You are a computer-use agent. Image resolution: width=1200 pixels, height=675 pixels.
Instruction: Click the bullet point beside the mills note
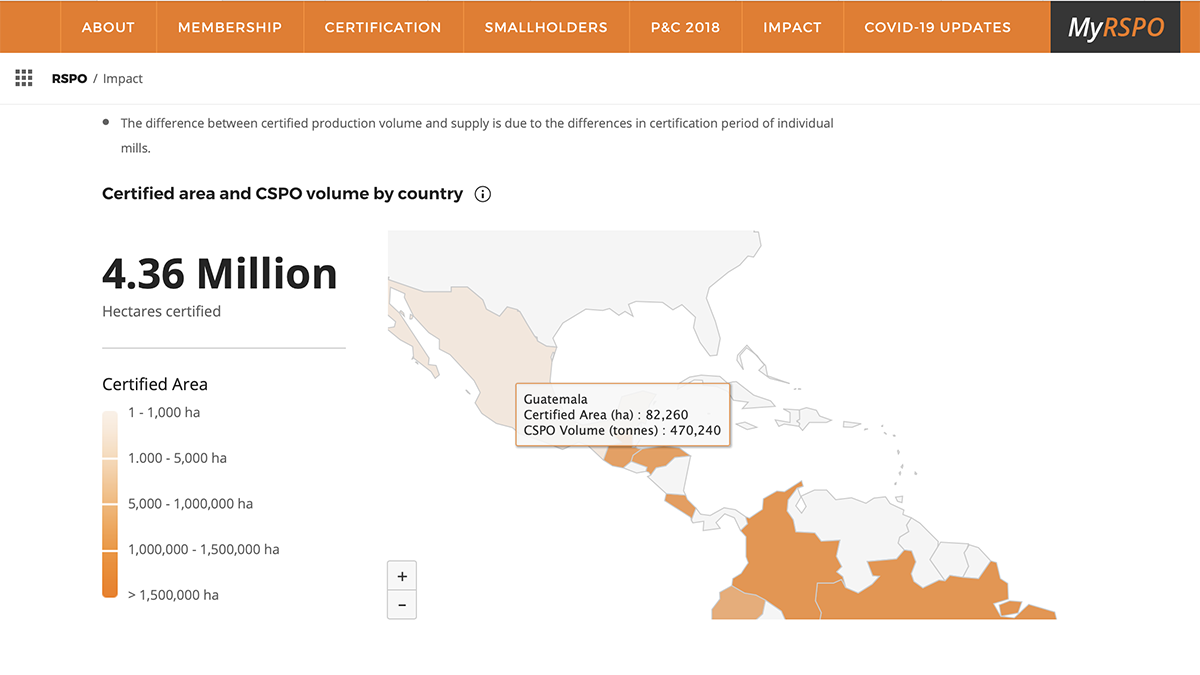(104, 122)
